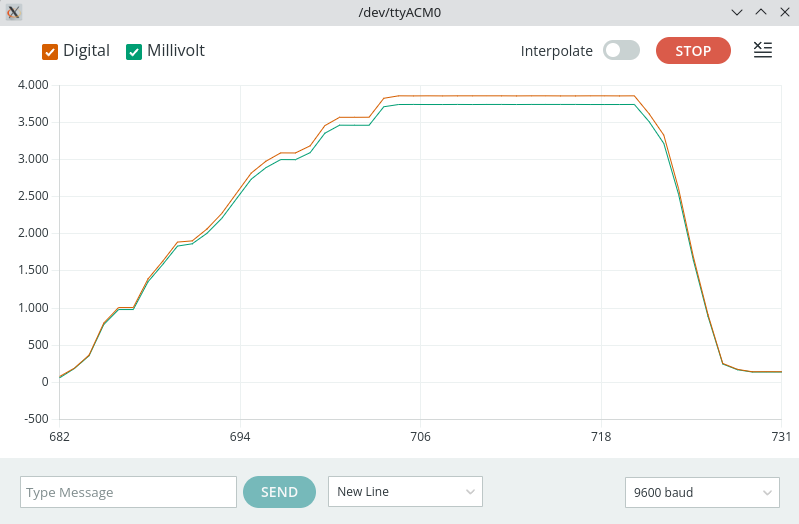Click the 706 X-axis tick label

[420, 437]
